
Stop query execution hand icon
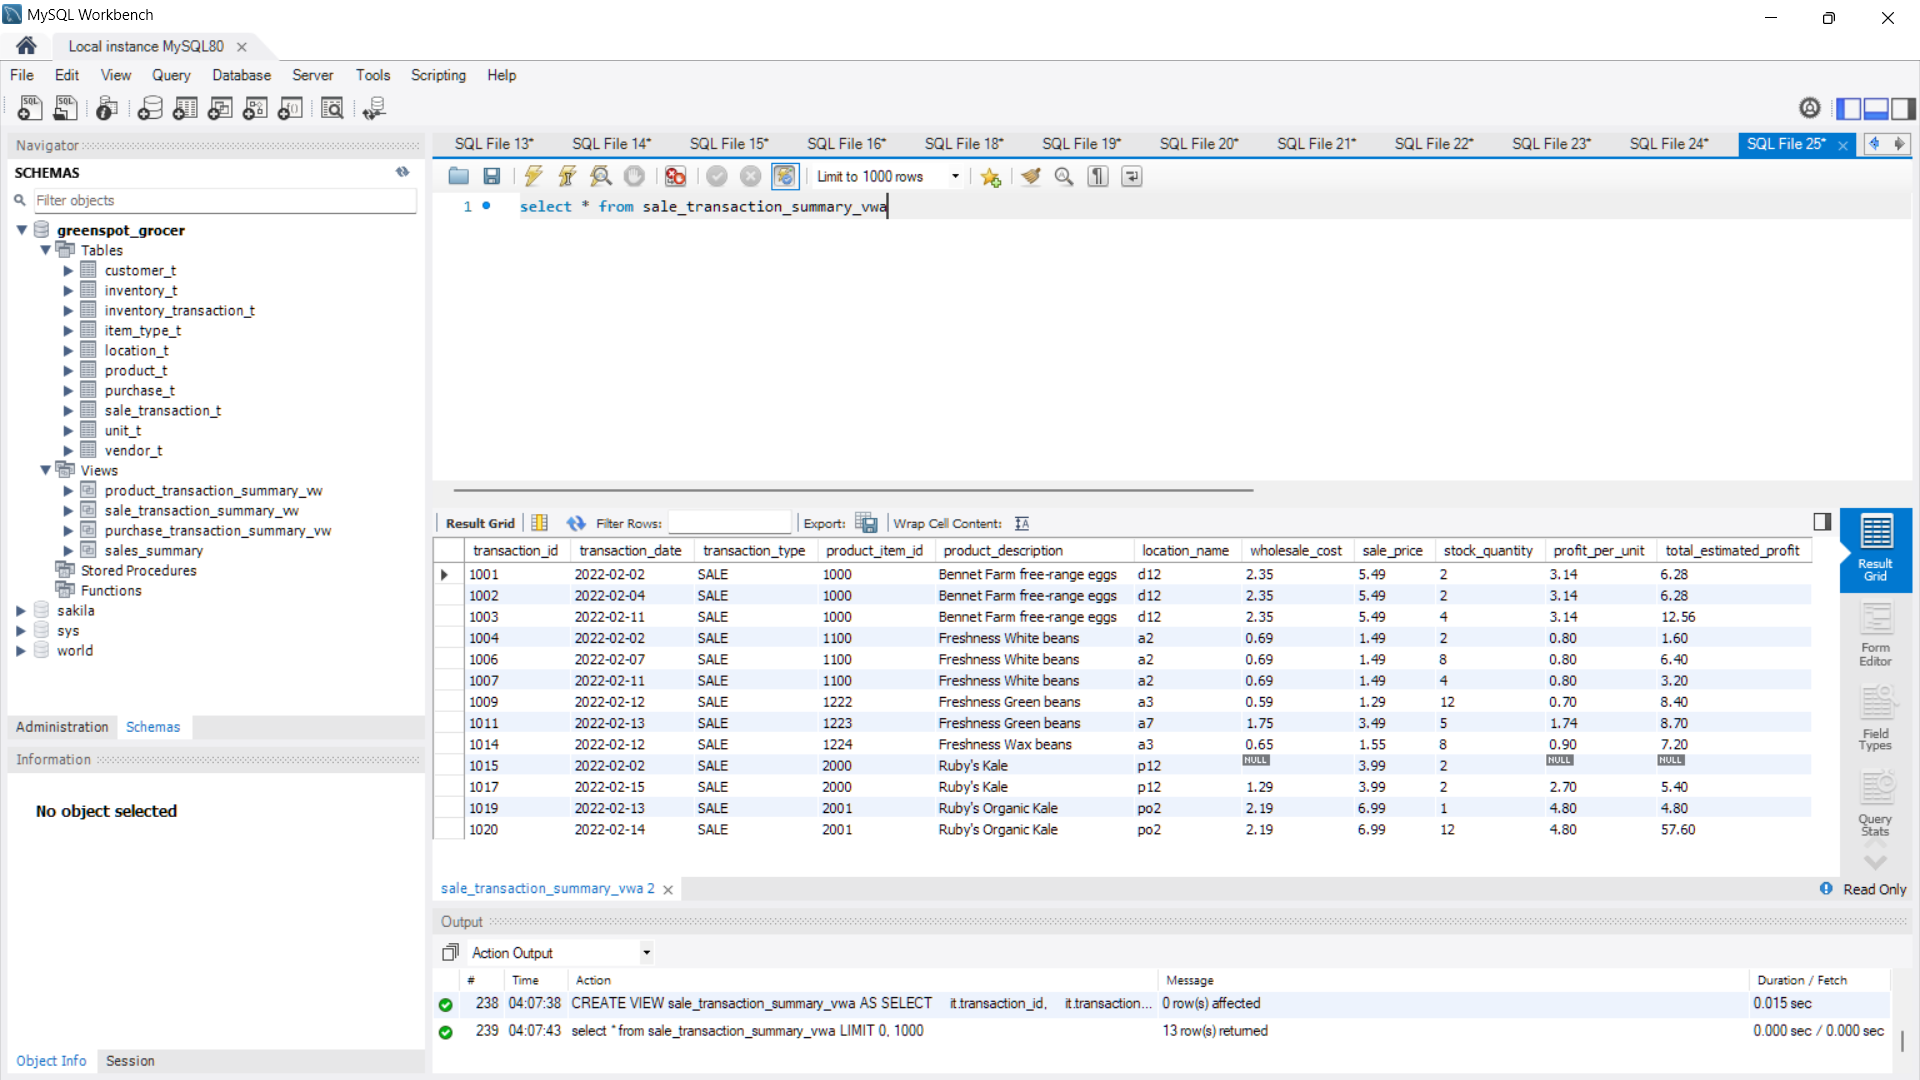tap(634, 176)
